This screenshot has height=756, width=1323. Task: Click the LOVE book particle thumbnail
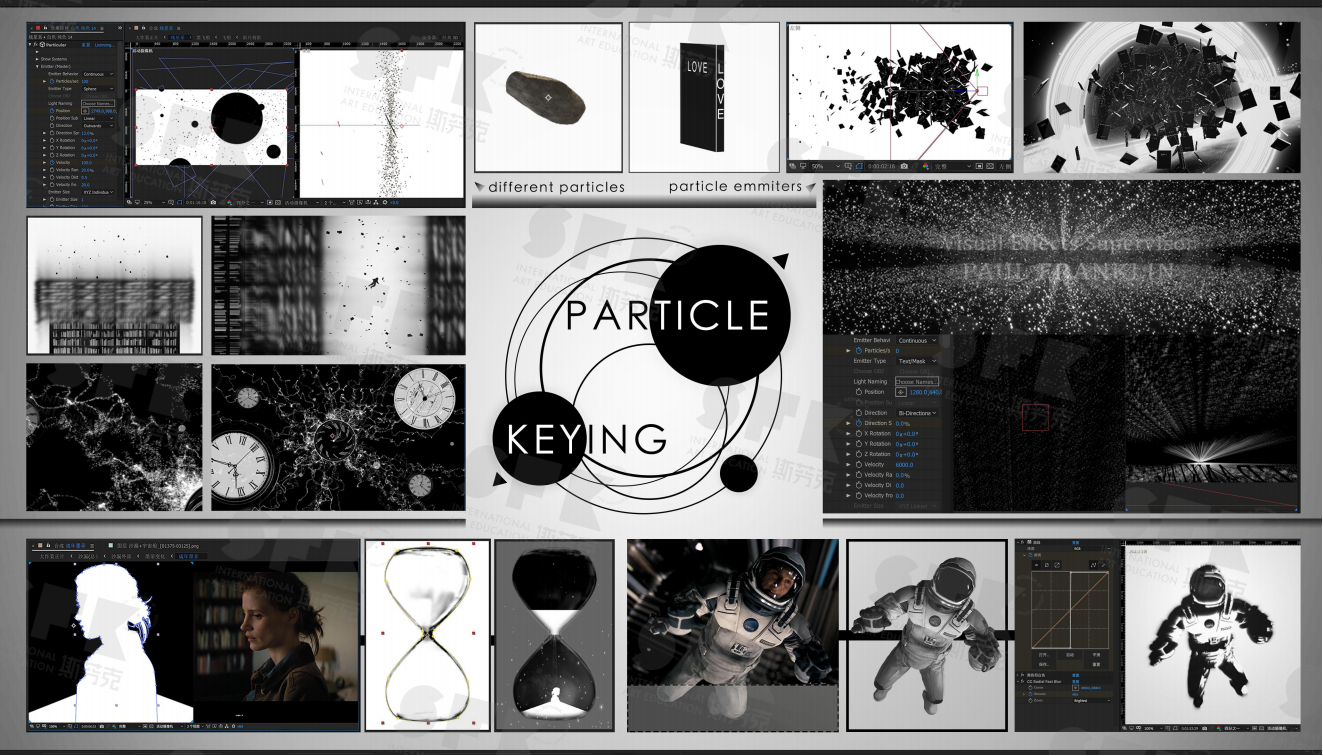tap(704, 97)
